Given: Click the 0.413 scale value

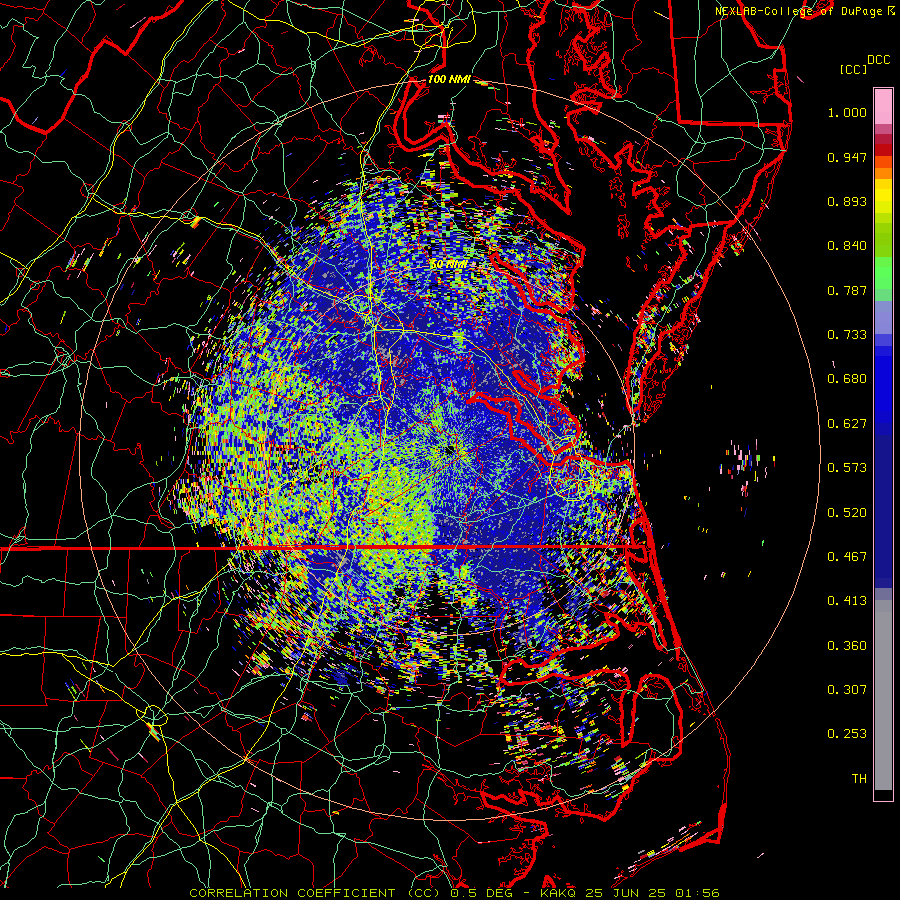Looking at the screenshot, I should pos(847,601).
